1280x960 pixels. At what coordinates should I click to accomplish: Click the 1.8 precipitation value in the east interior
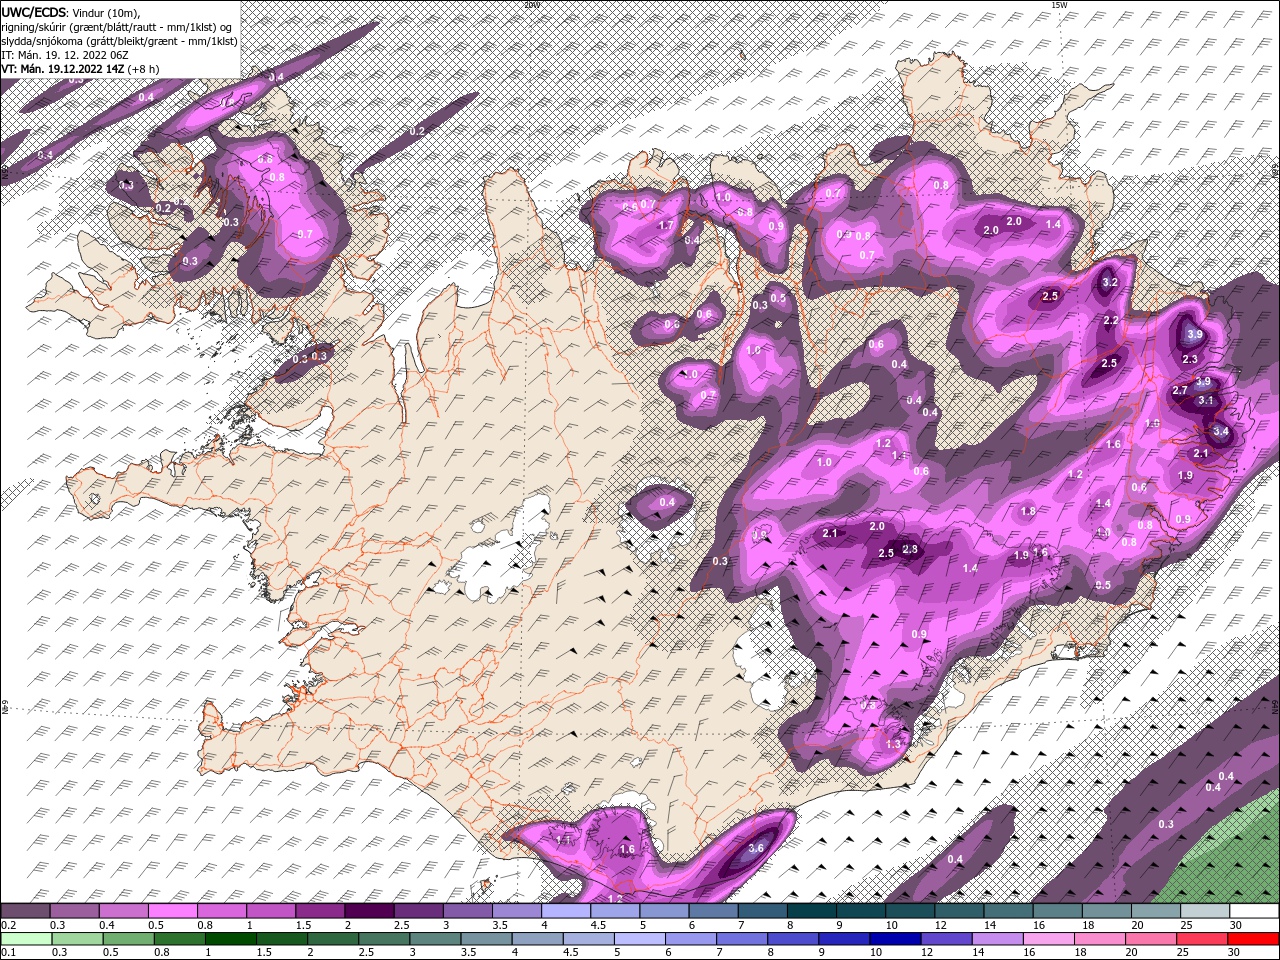[1028, 511]
